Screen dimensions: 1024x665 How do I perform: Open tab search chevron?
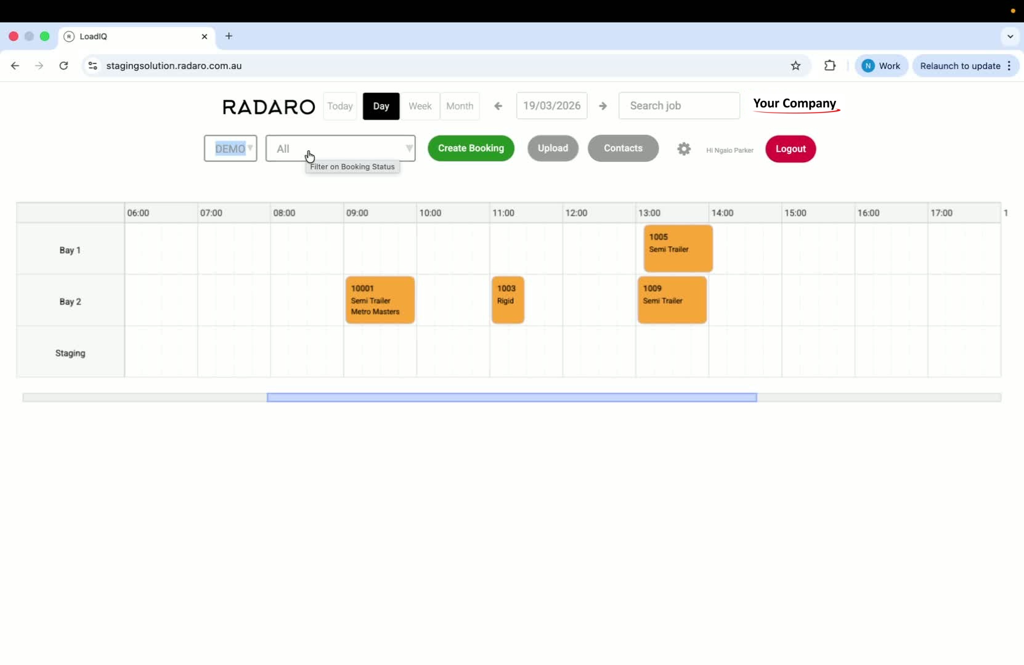[1010, 37]
